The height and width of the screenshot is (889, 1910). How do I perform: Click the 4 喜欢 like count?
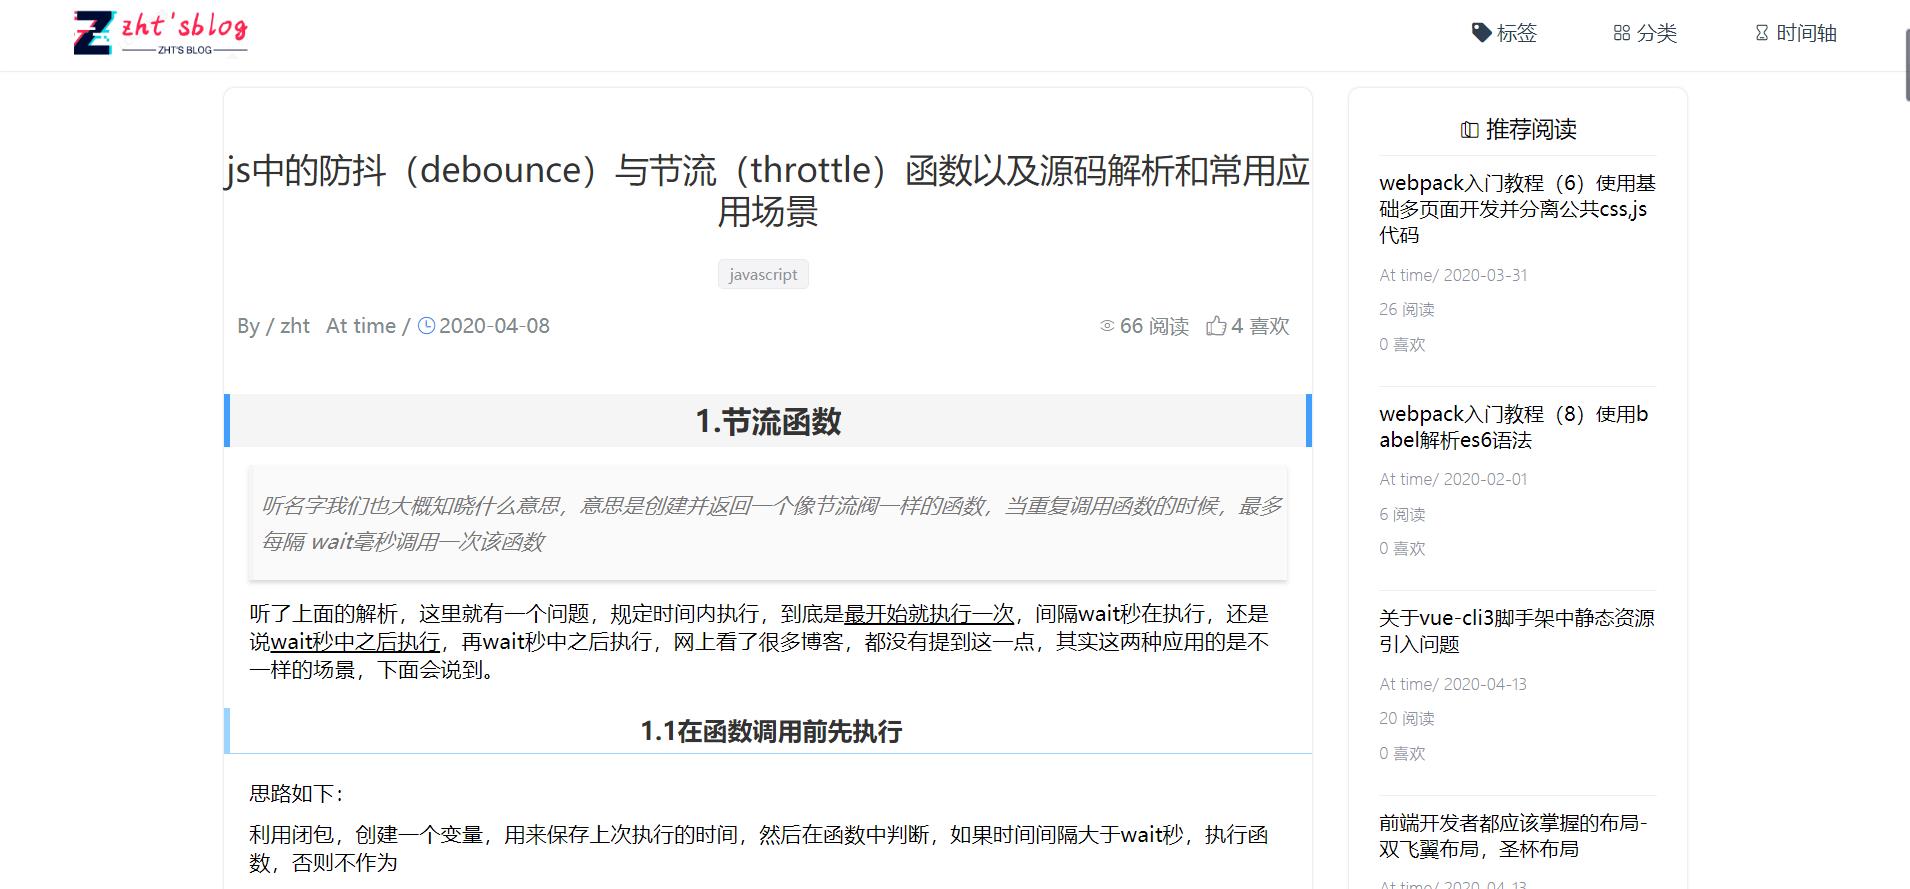(1260, 326)
